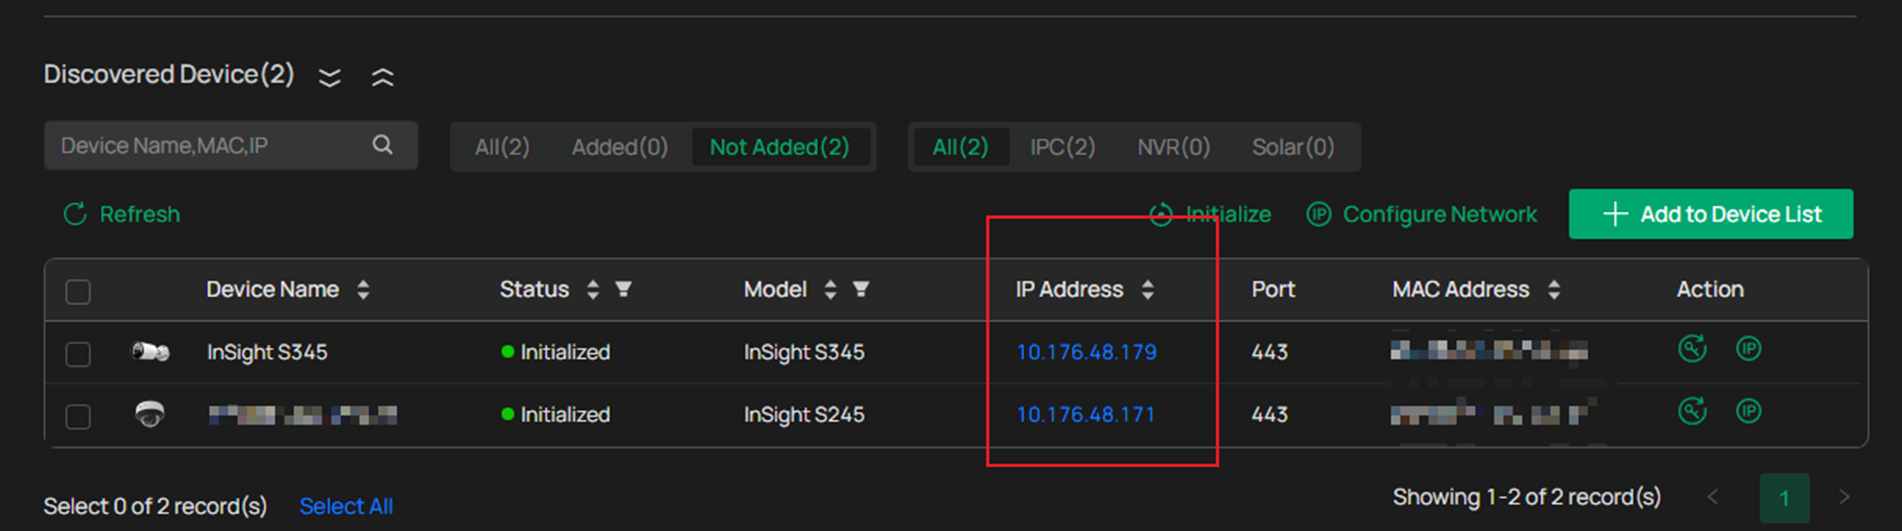Click the dome camera icon in second row
Image resolution: width=1902 pixels, height=531 pixels.
tap(150, 414)
